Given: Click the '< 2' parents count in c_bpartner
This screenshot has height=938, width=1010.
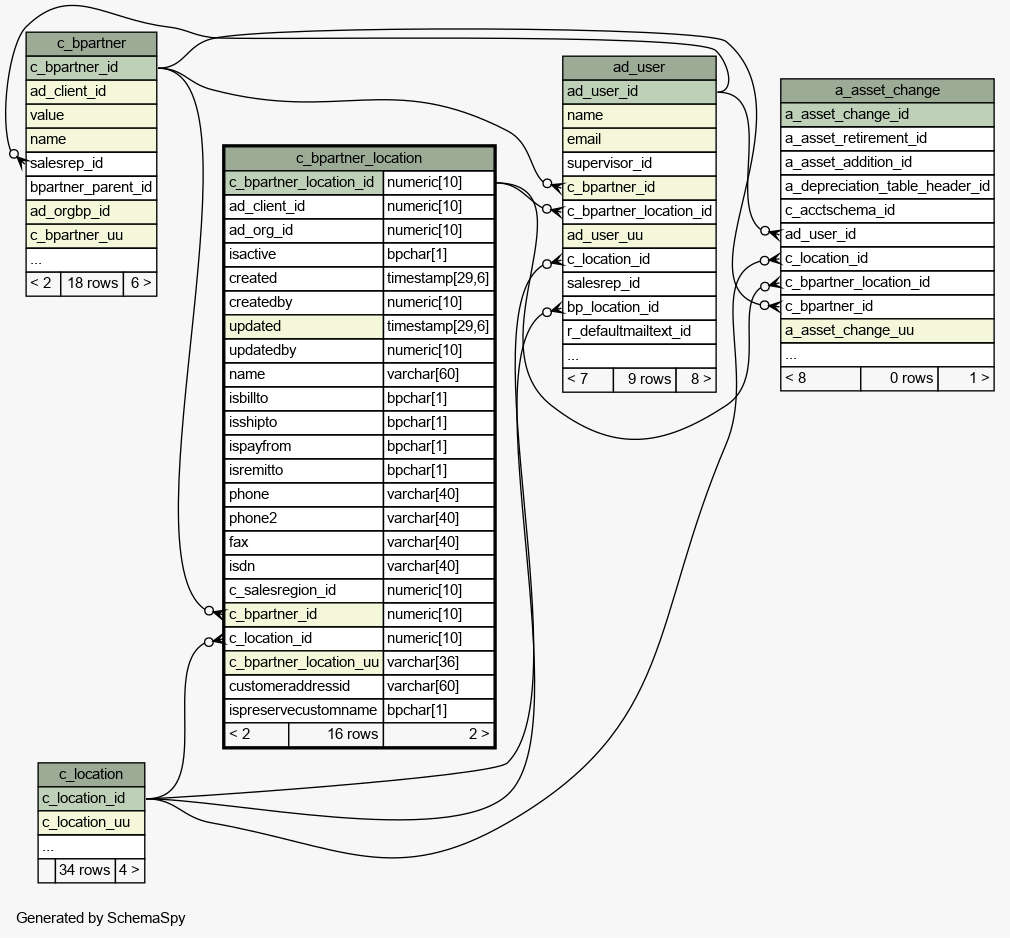Looking at the screenshot, I should (x=42, y=283).
